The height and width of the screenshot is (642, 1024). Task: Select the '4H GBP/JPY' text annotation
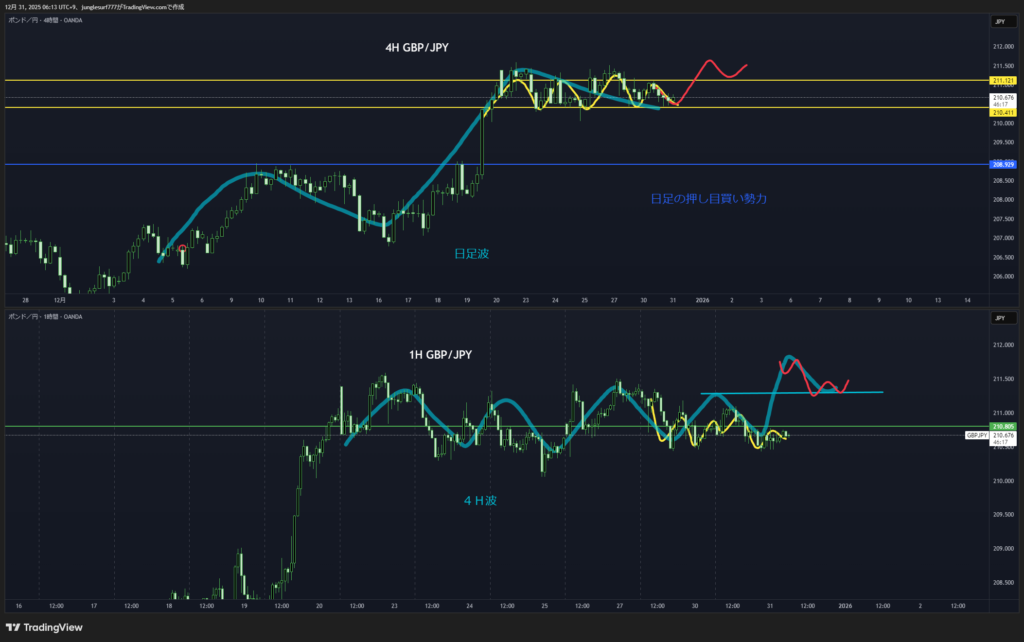pyautogui.click(x=415, y=47)
